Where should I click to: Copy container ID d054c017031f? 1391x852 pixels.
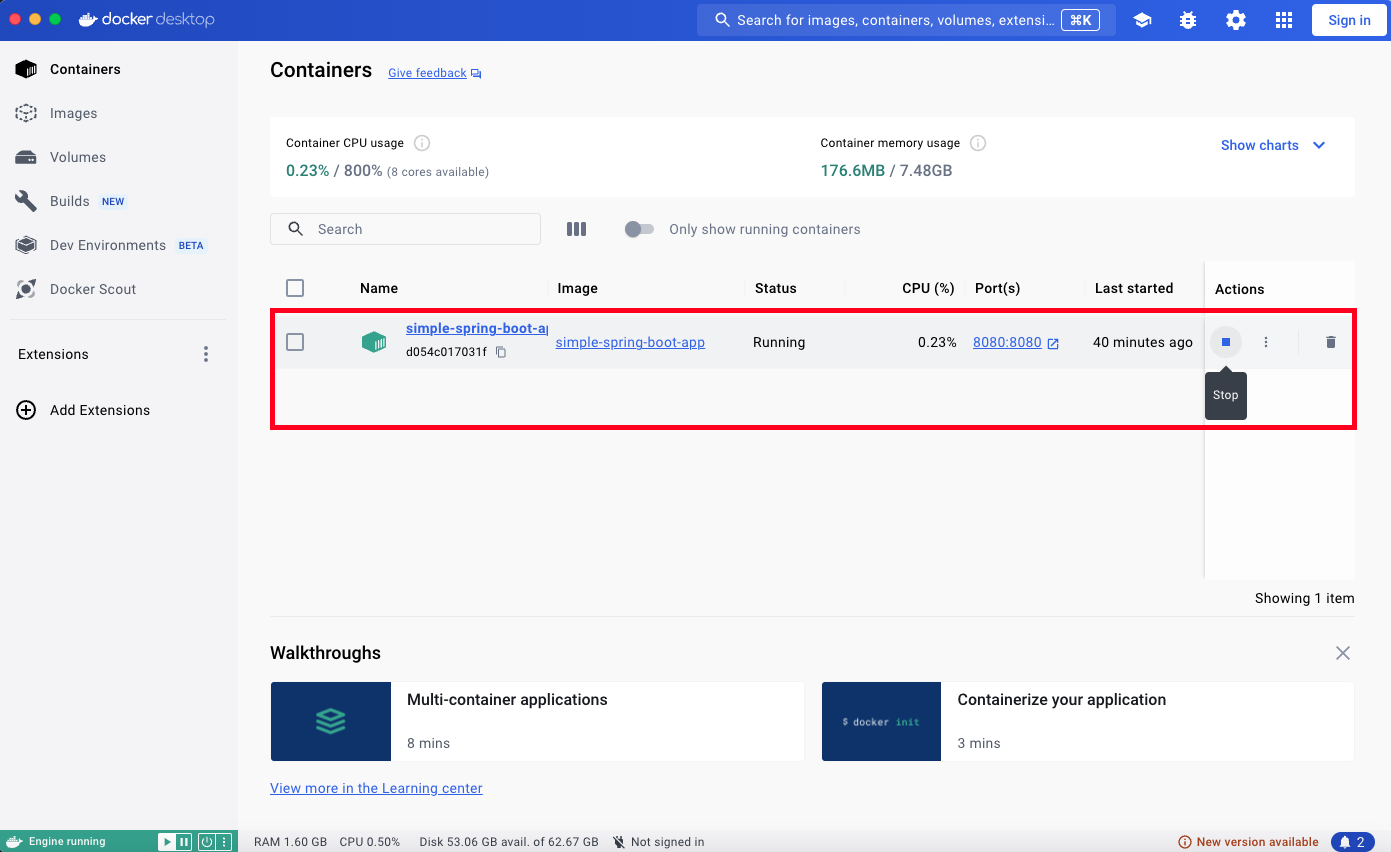tap(501, 352)
